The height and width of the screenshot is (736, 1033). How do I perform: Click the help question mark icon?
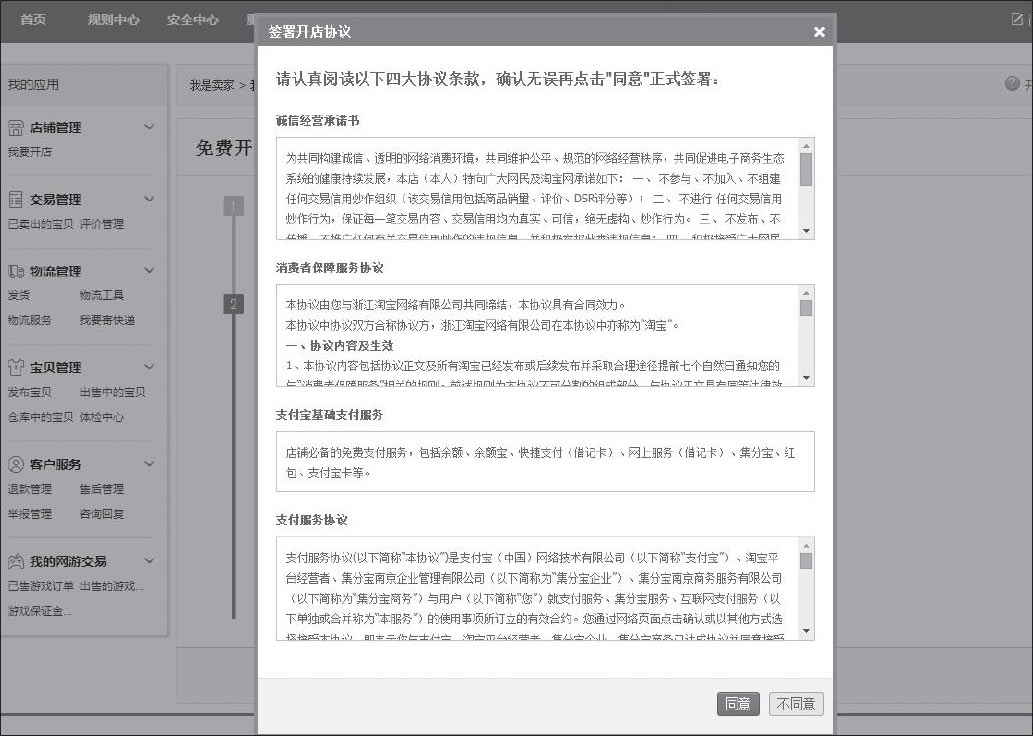1013,84
